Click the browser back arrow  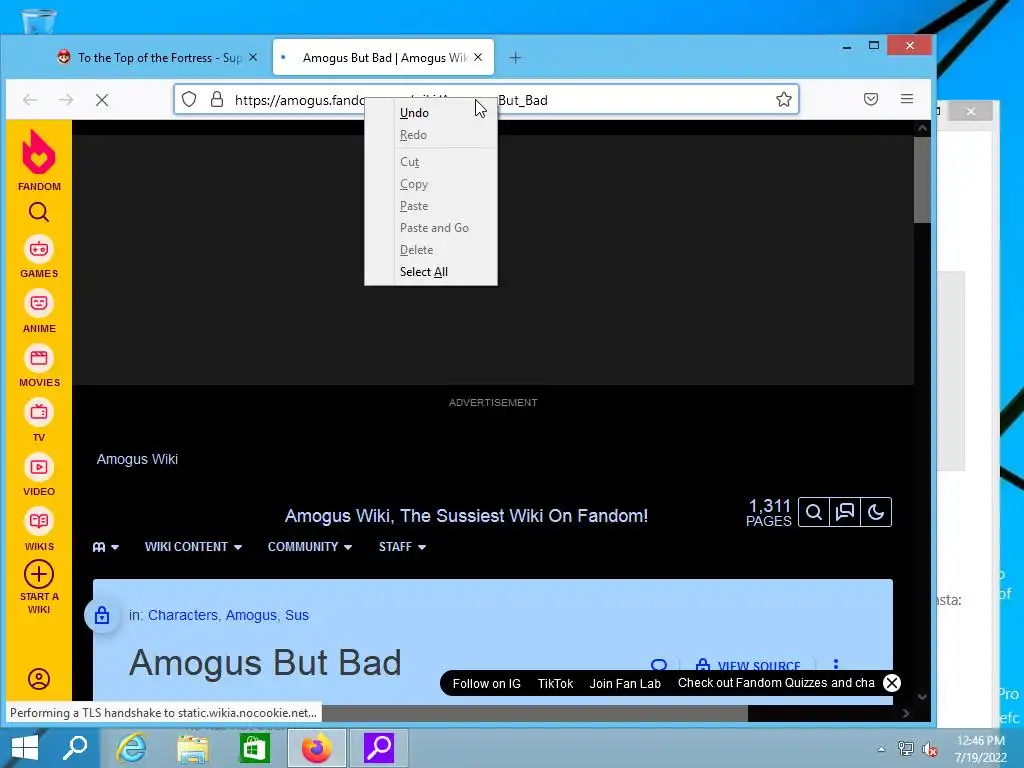coord(29,100)
